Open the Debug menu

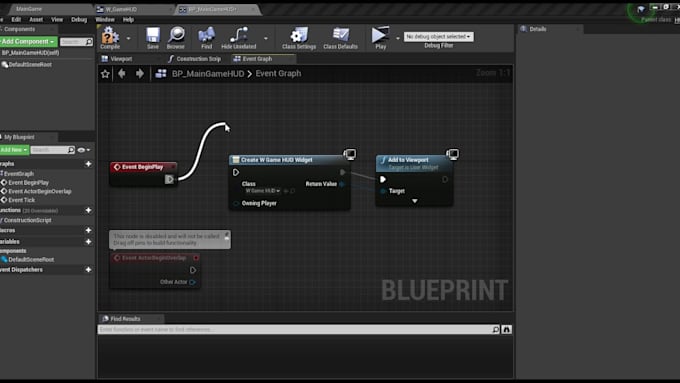click(79, 20)
